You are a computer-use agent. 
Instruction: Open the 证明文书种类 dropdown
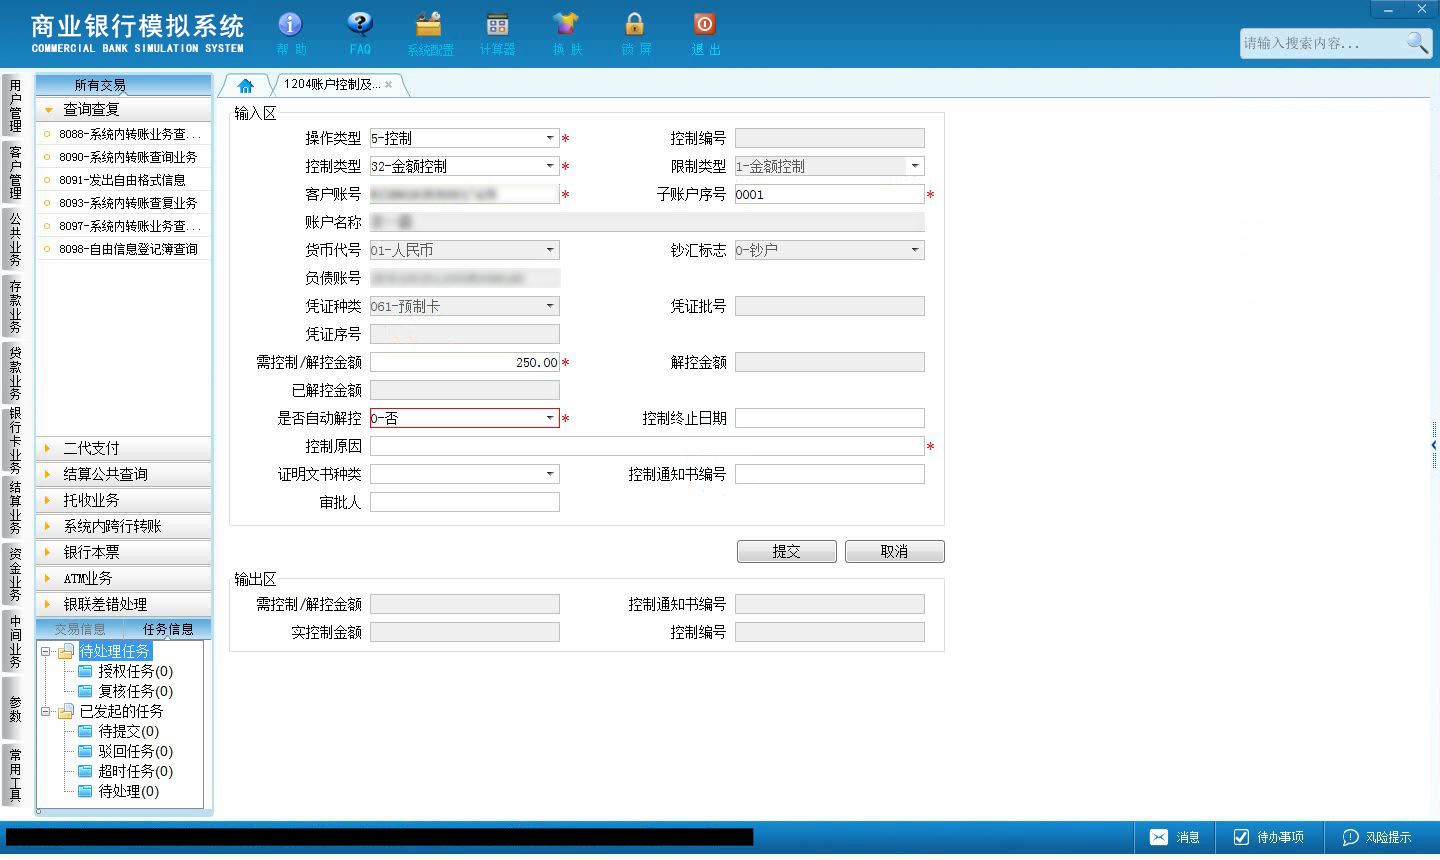click(550, 474)
